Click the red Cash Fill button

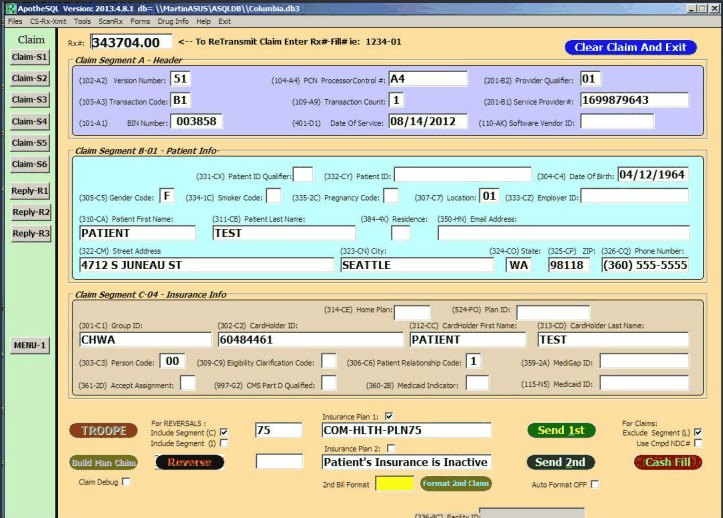pos(667,462)
